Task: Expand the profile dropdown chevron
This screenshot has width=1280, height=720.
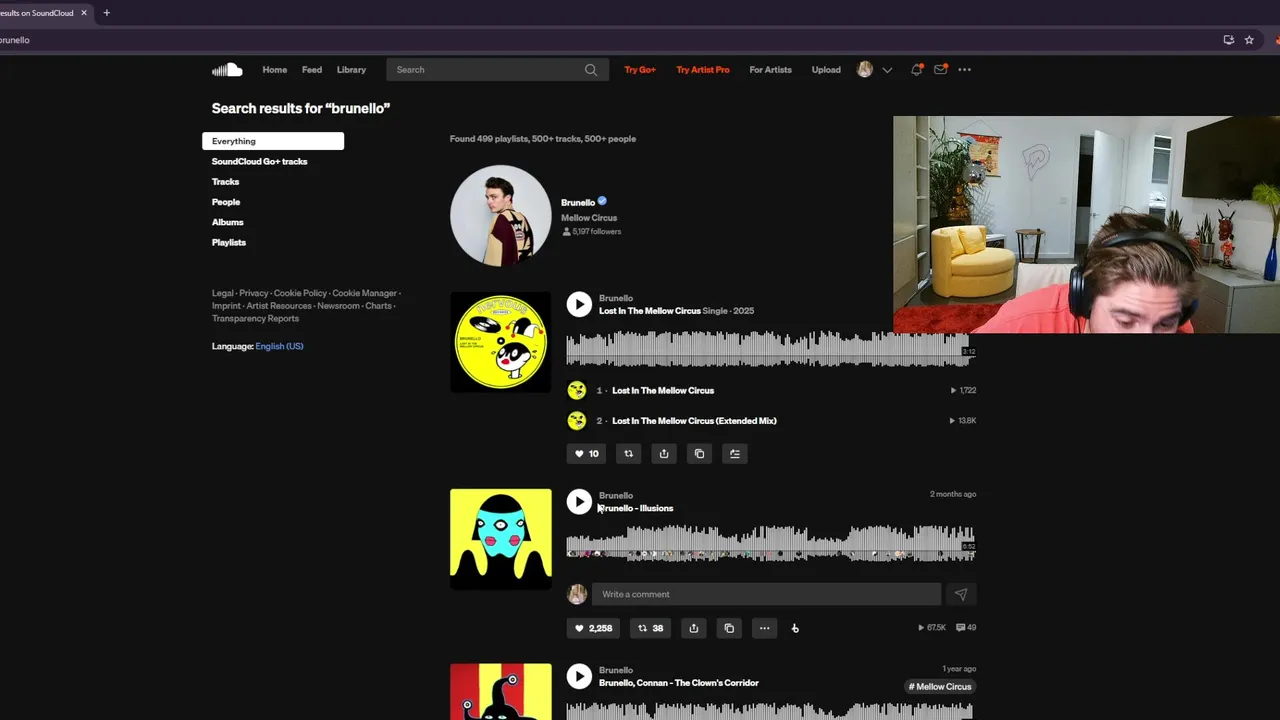Action: point(887,70)
